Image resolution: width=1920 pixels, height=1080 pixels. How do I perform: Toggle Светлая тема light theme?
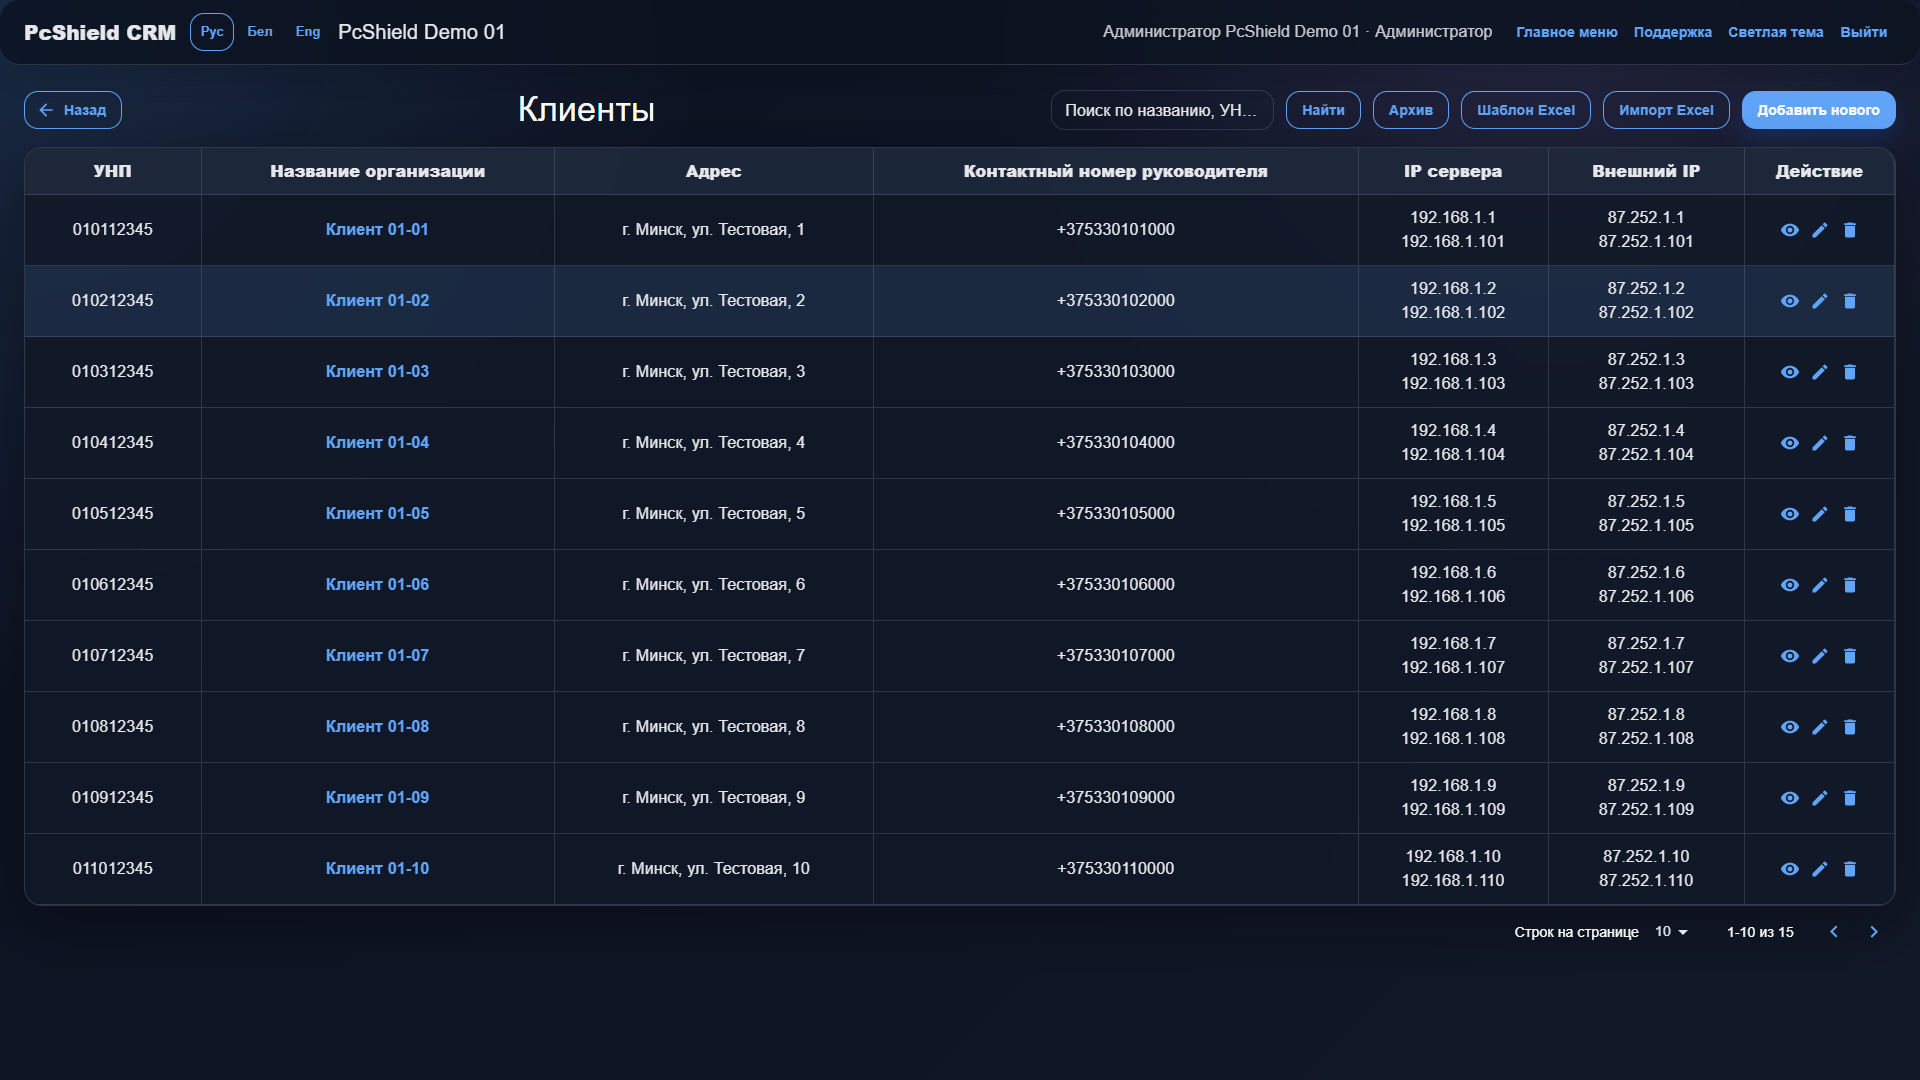pos(1776,32)
